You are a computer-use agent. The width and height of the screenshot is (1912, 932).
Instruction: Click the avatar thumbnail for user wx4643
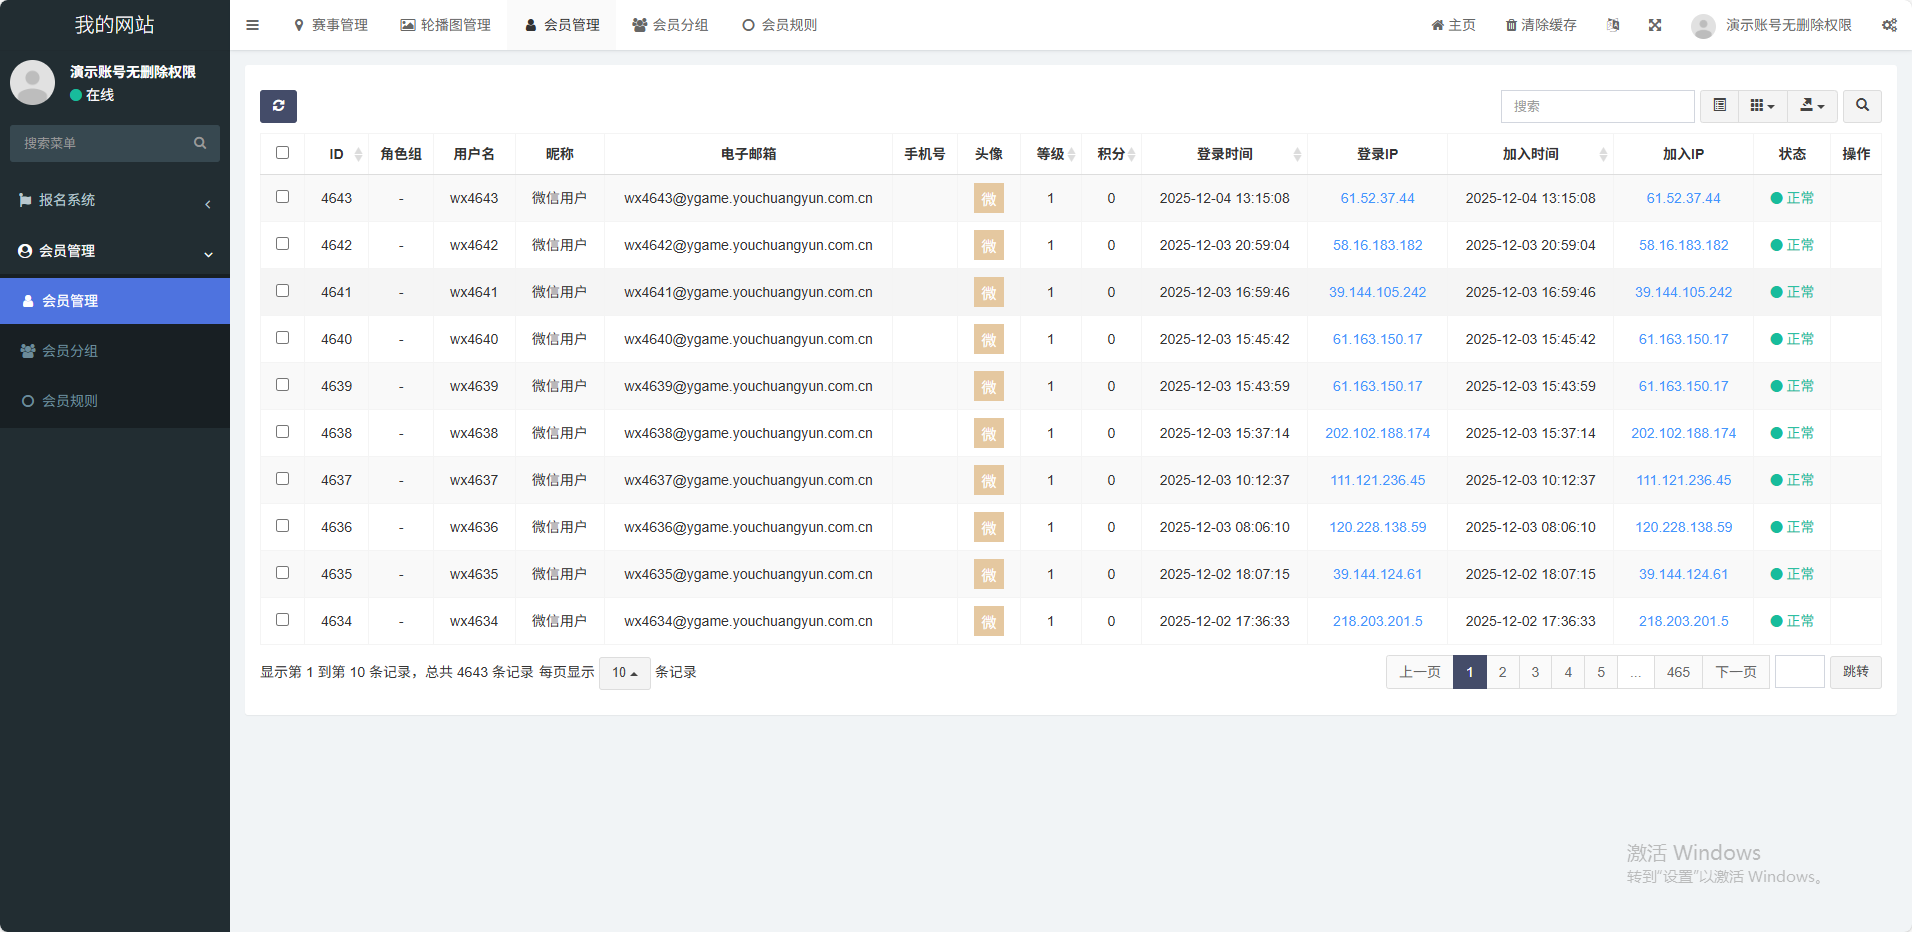pyautogui.click(x=988, y=198)
